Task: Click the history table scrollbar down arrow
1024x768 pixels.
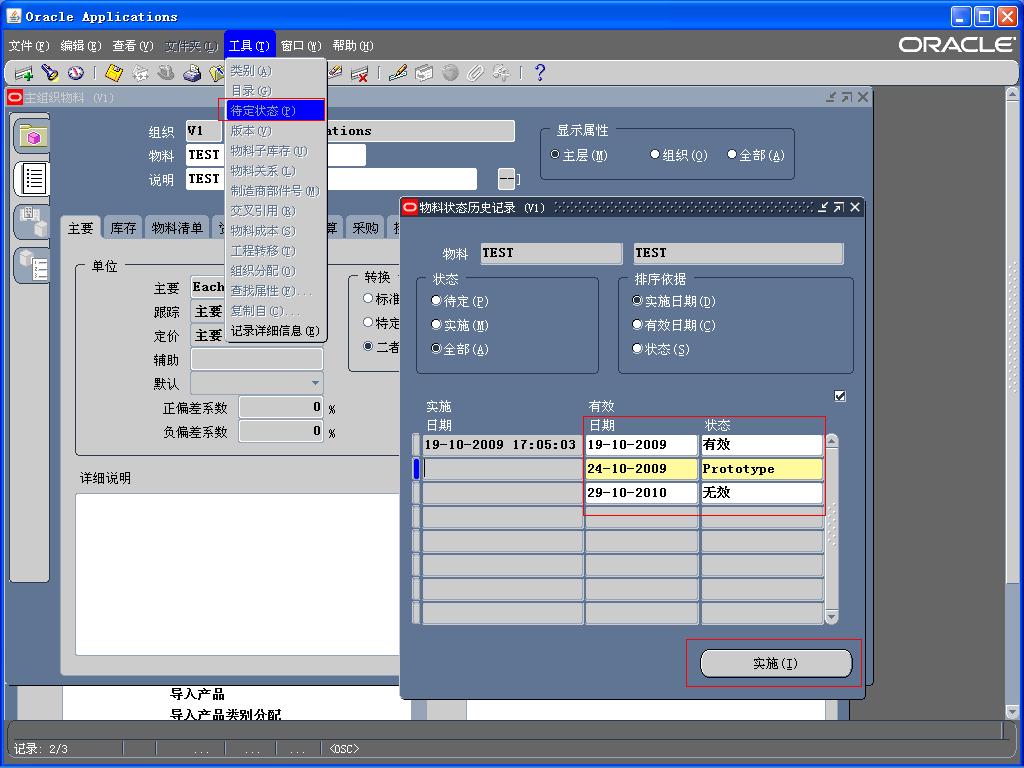Action: click(831, 616)
